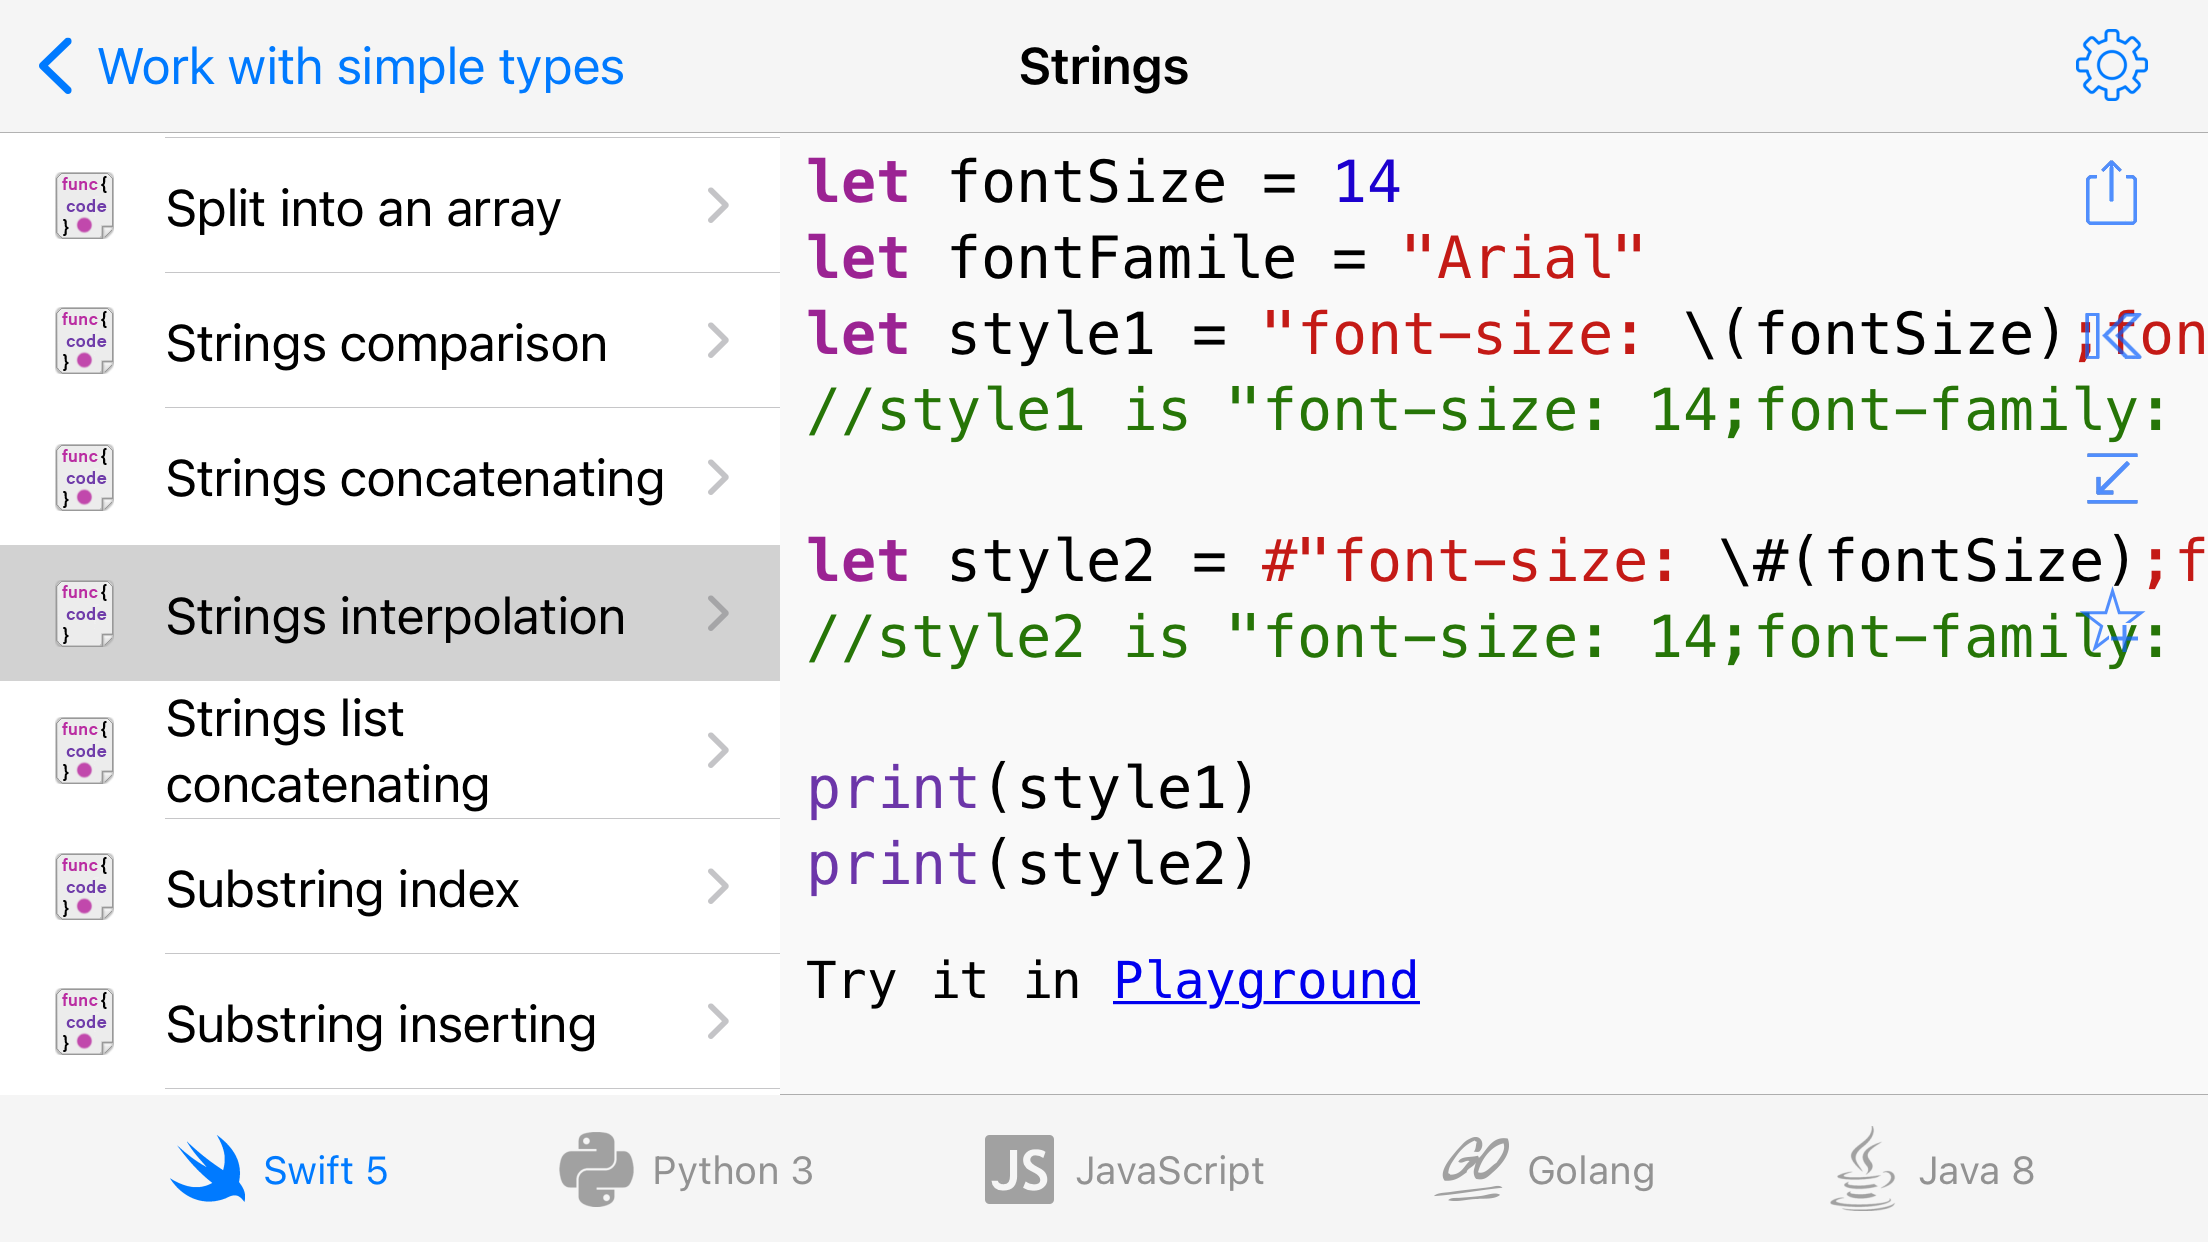Click the Go gopher logo
Viewport: 2208px width, 1242px height.
click(x=1472, y=1167)
